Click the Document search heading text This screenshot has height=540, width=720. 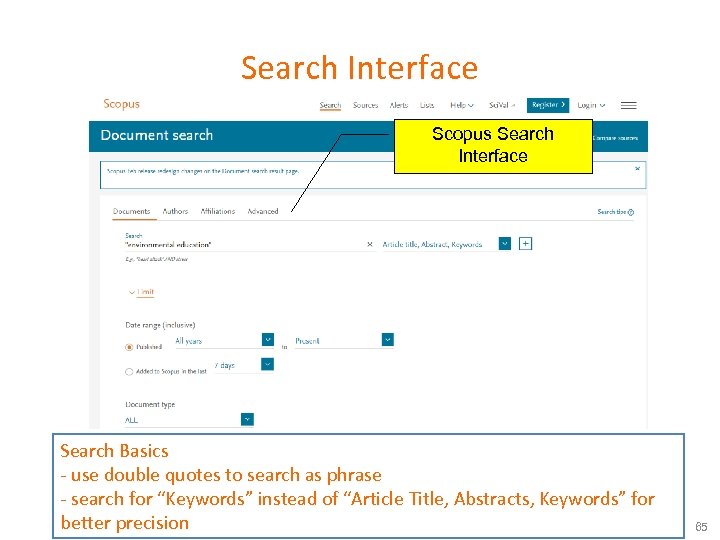[157, 135]
